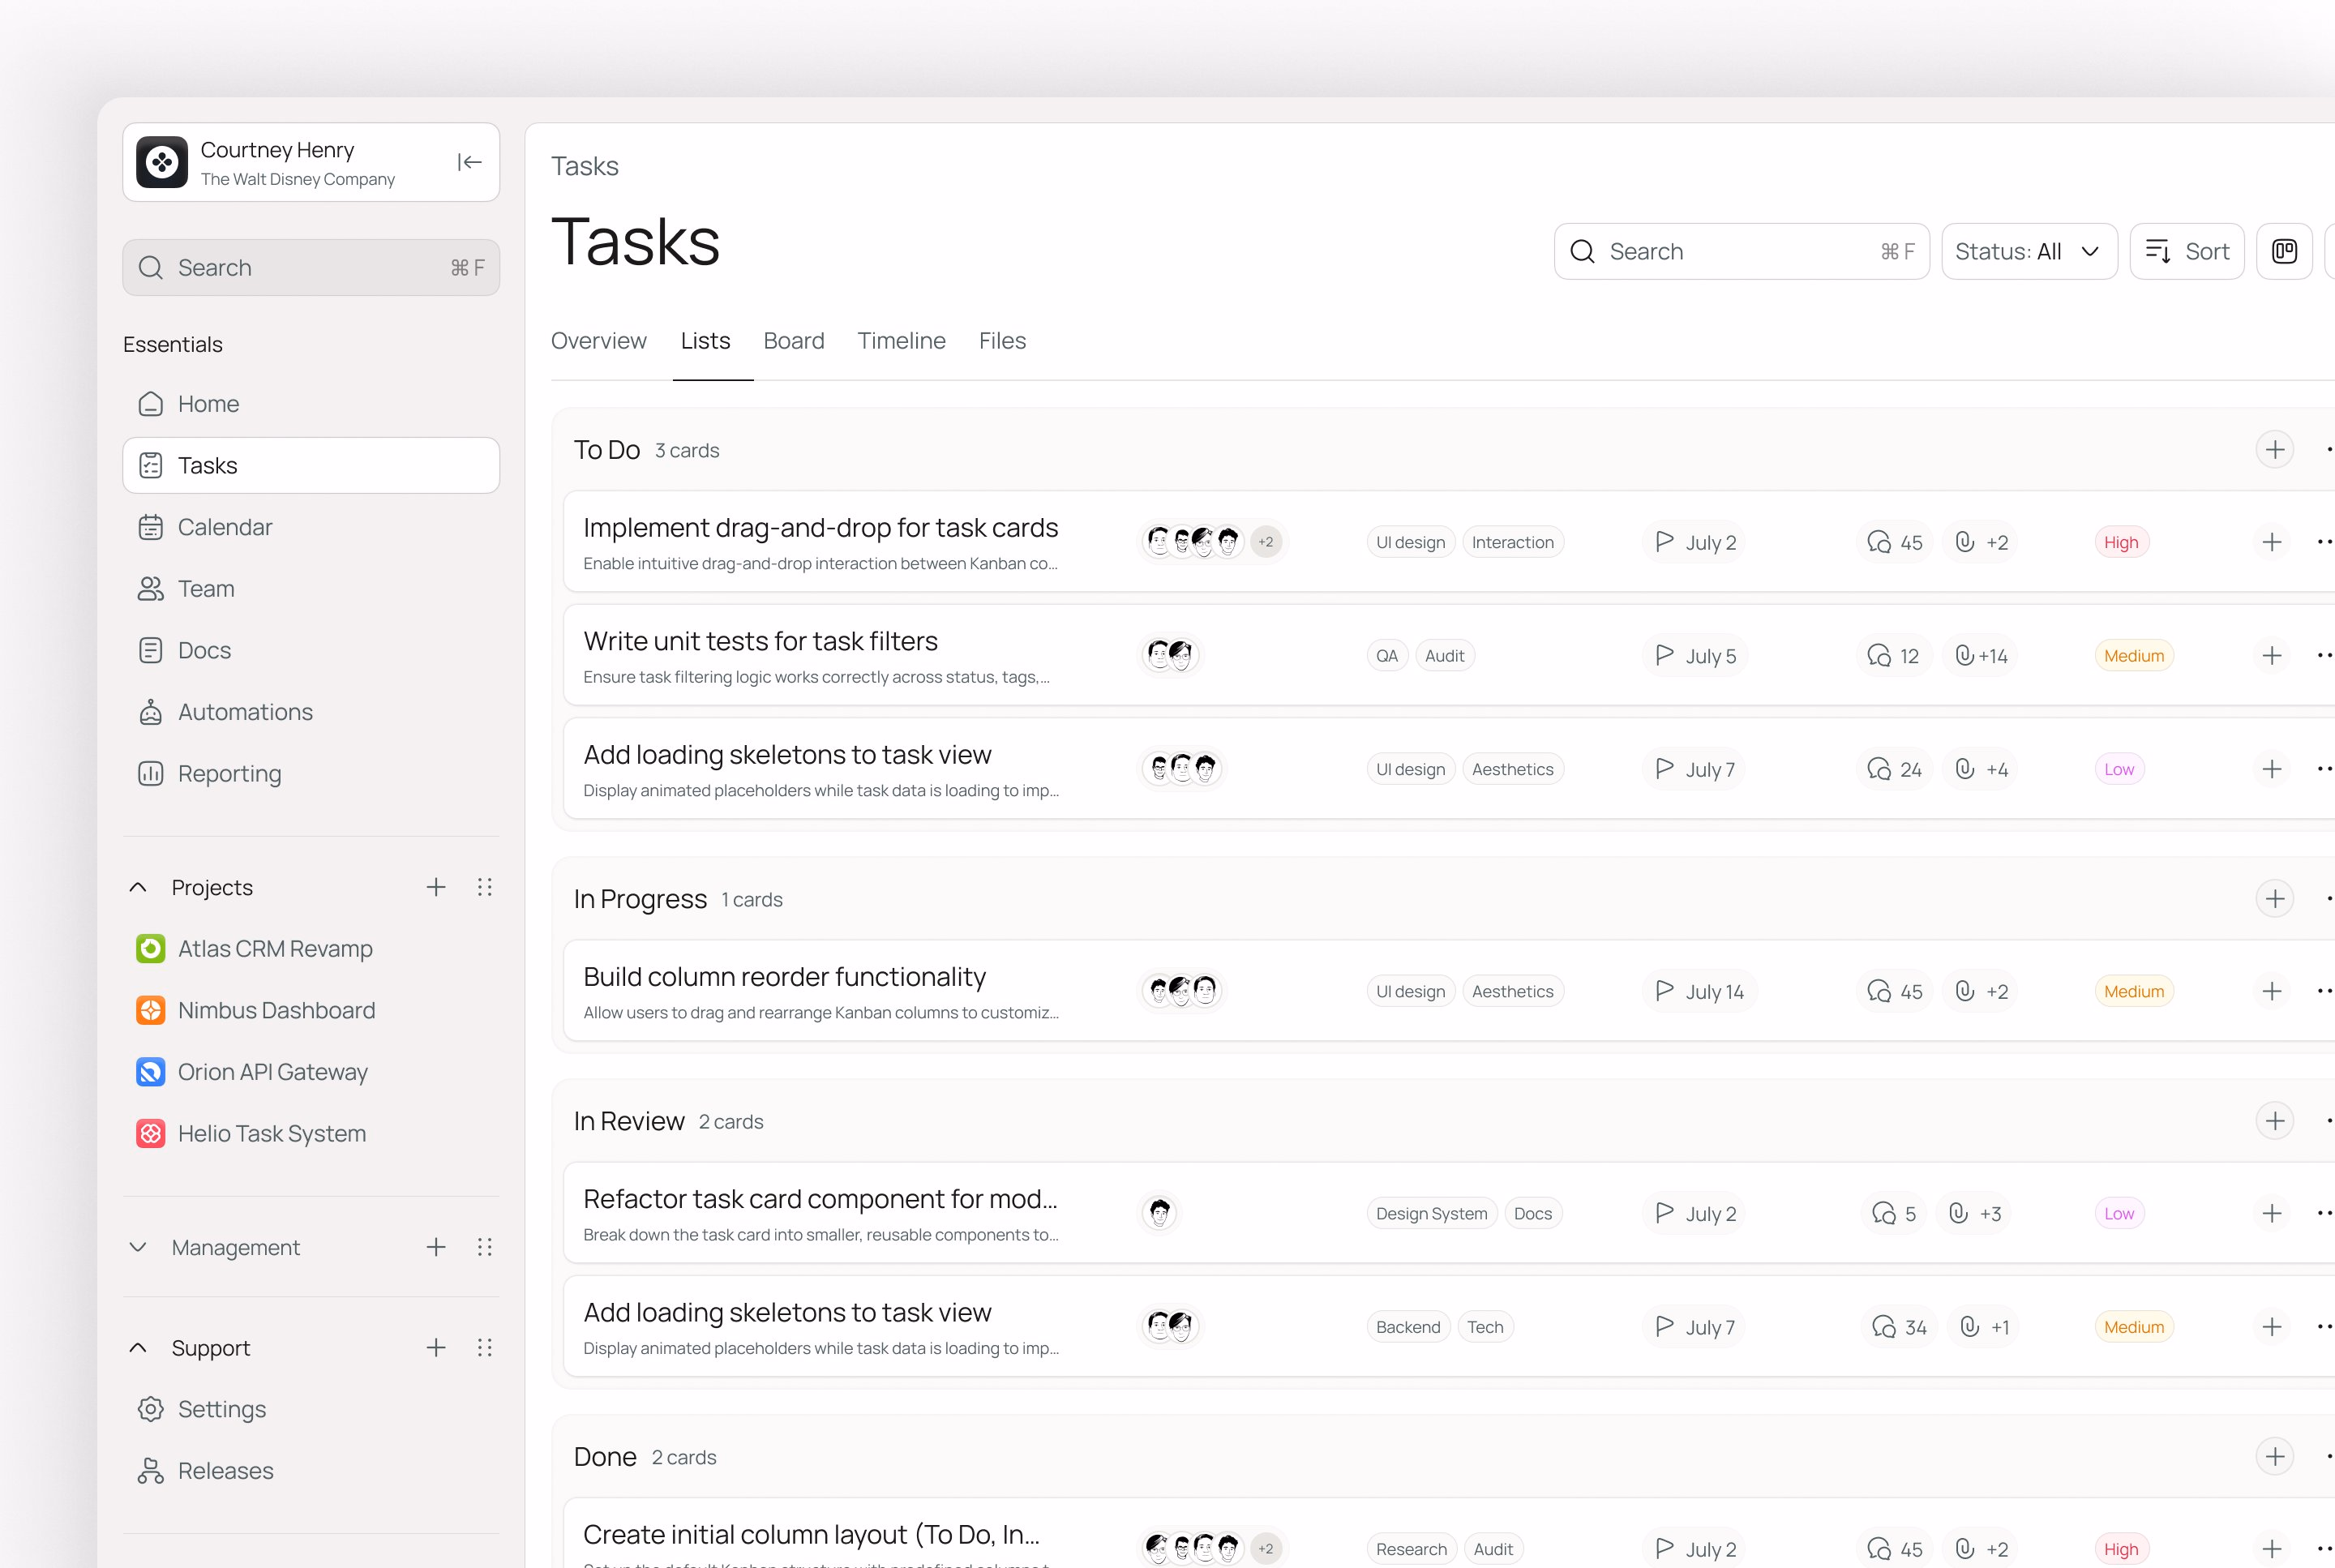Click the High priority badge on Implement drag-and-drop
The width and height of the screenshot is (2335, 1568).
pos(2120,542)
